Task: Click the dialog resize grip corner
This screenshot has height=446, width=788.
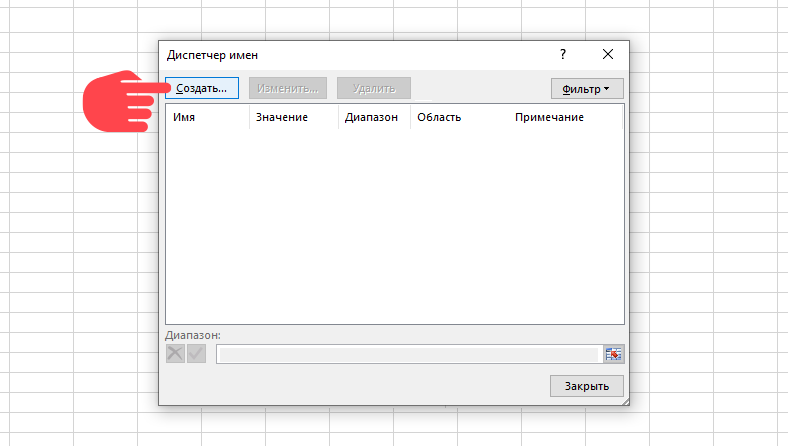Action: point(625,401)
